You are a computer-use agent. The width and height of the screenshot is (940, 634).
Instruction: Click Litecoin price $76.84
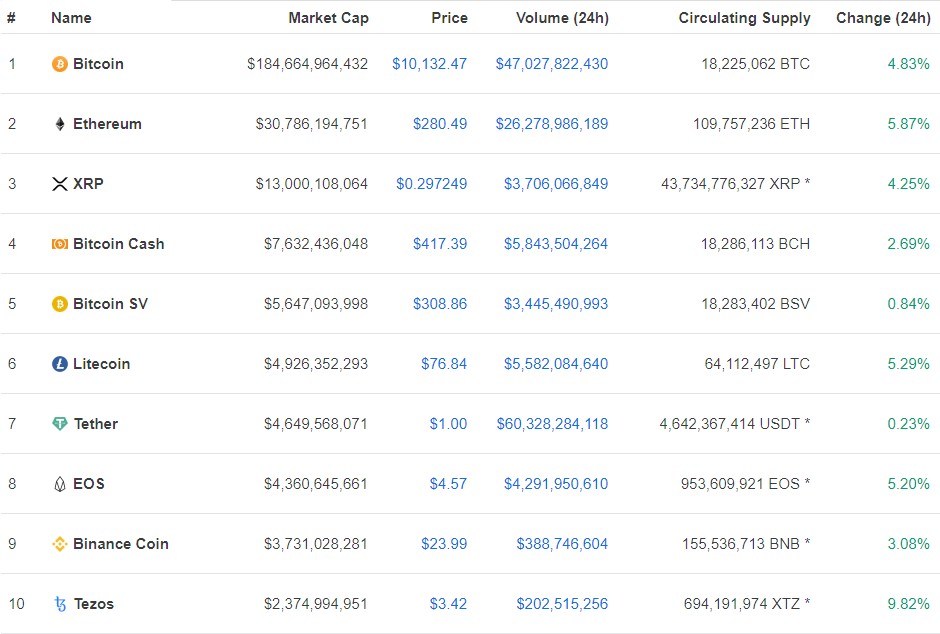coord(444,364)
